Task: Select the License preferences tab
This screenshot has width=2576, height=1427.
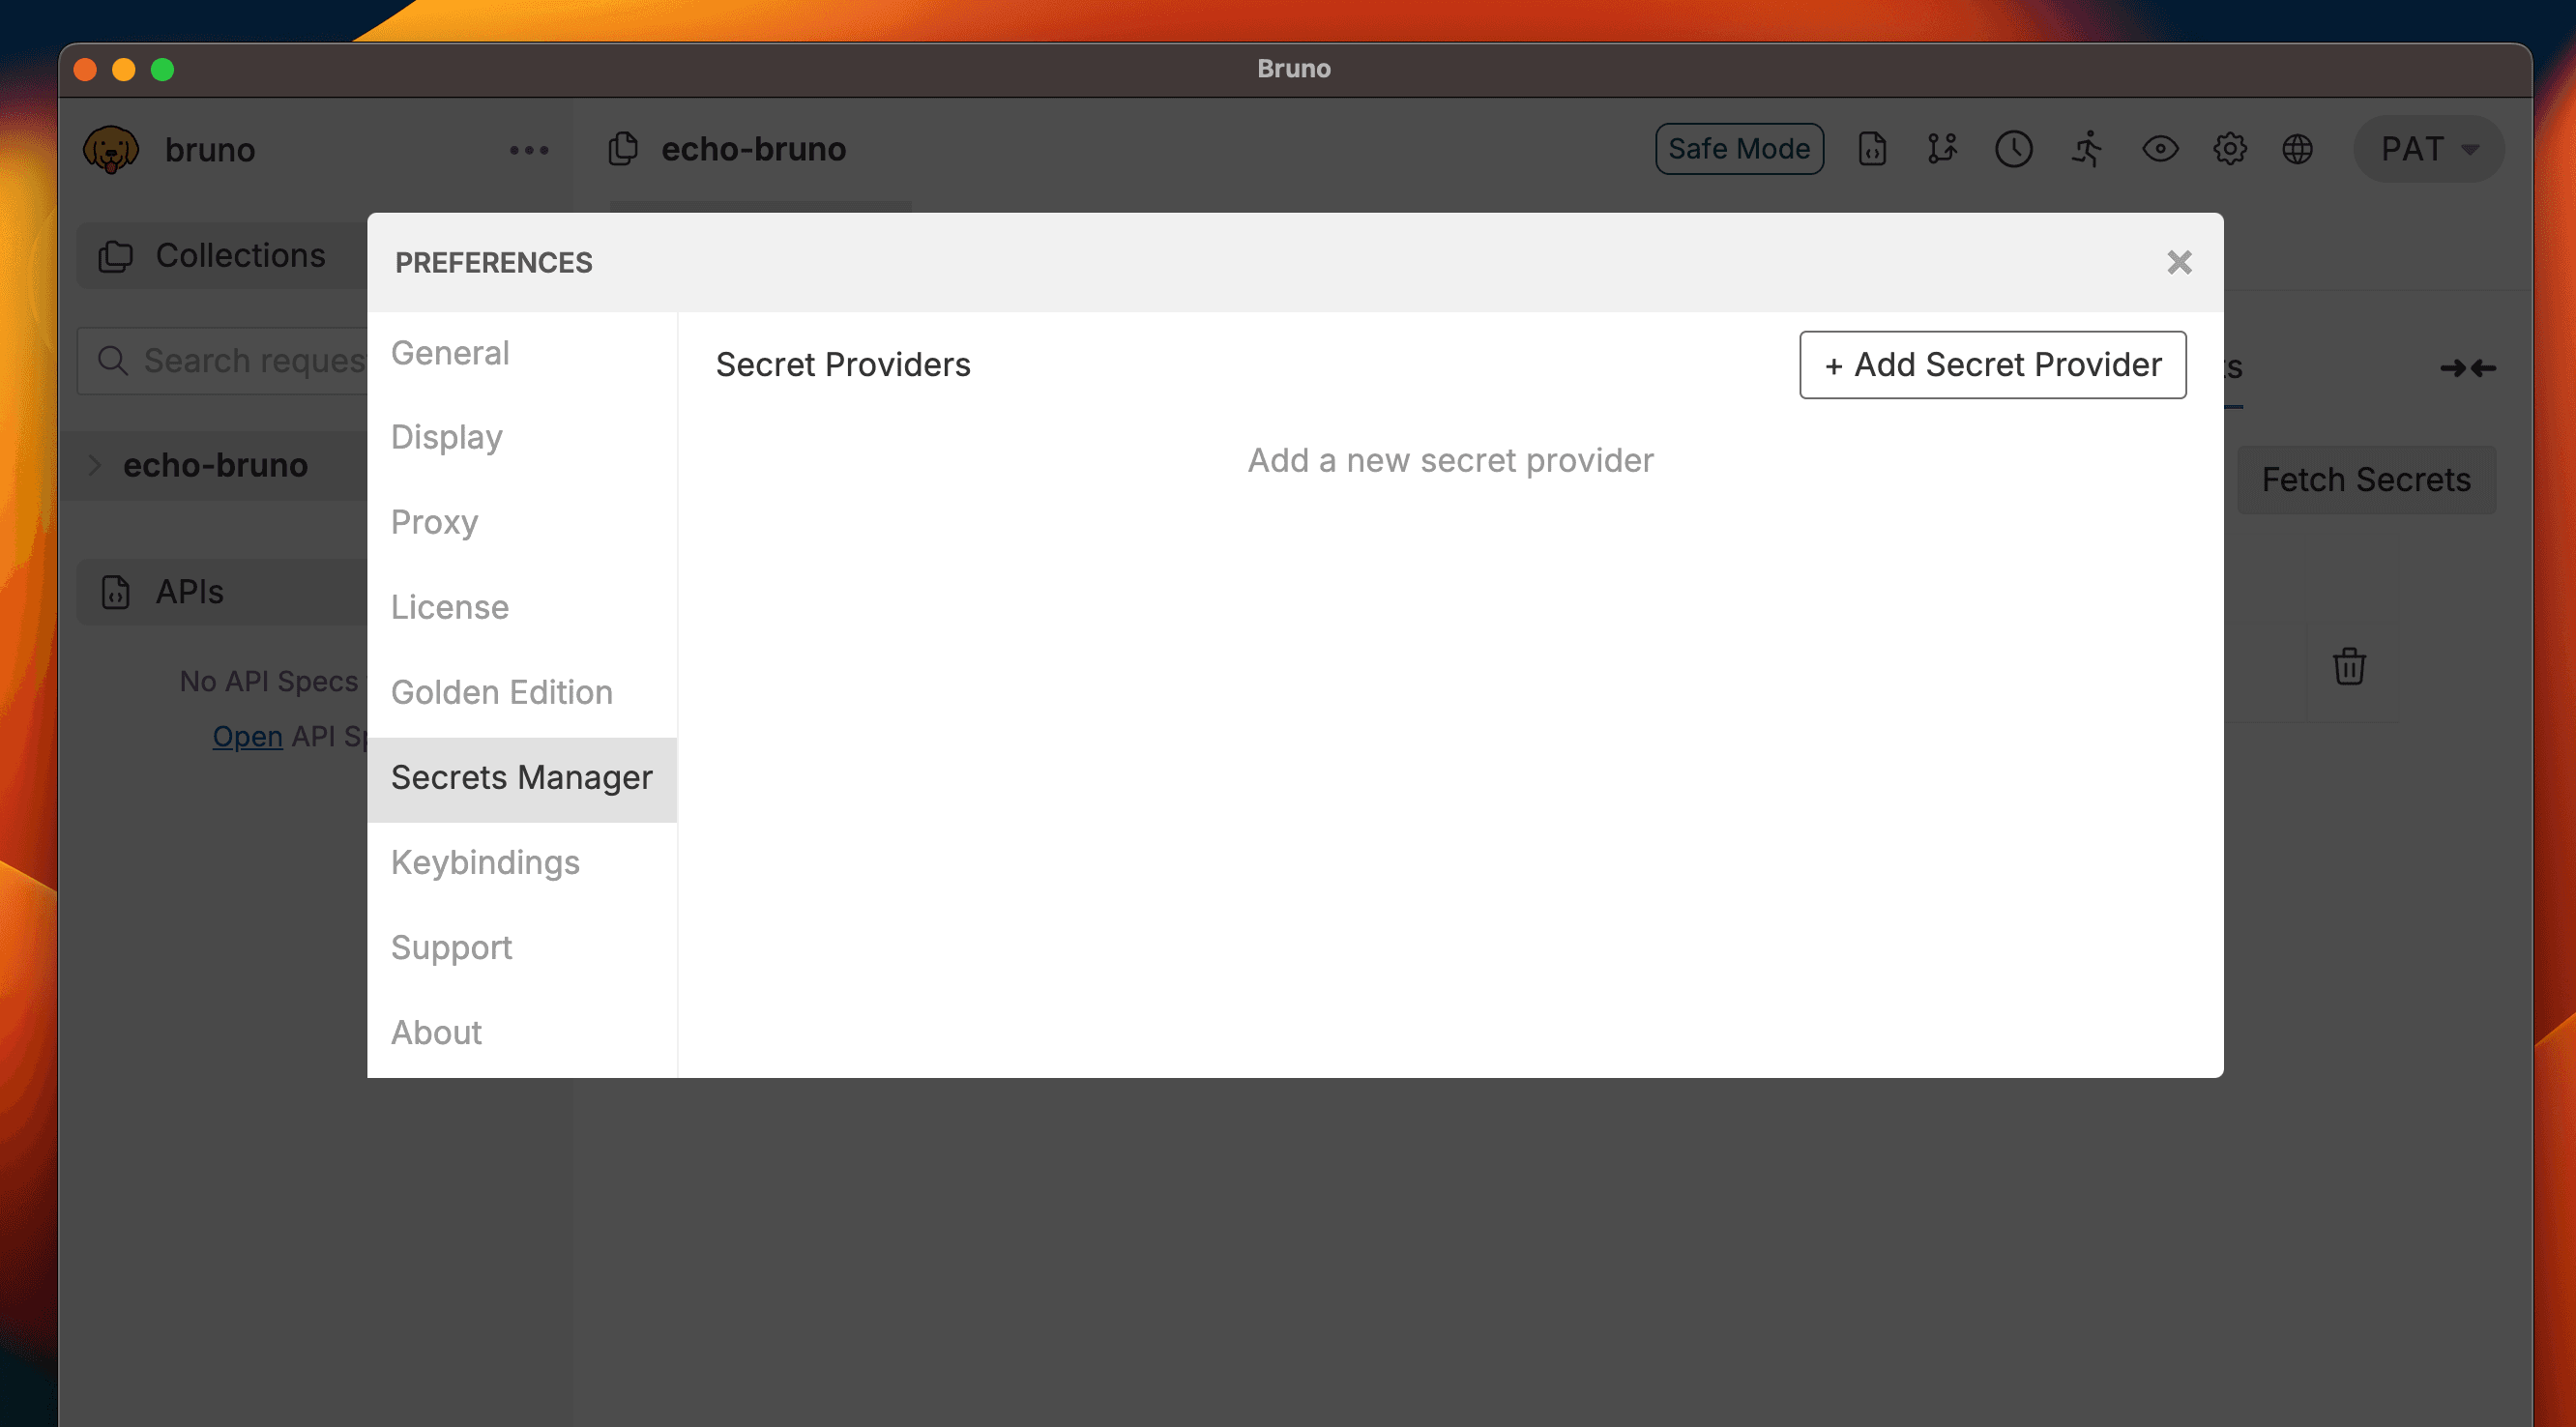Action: click(x=522, y=608)
